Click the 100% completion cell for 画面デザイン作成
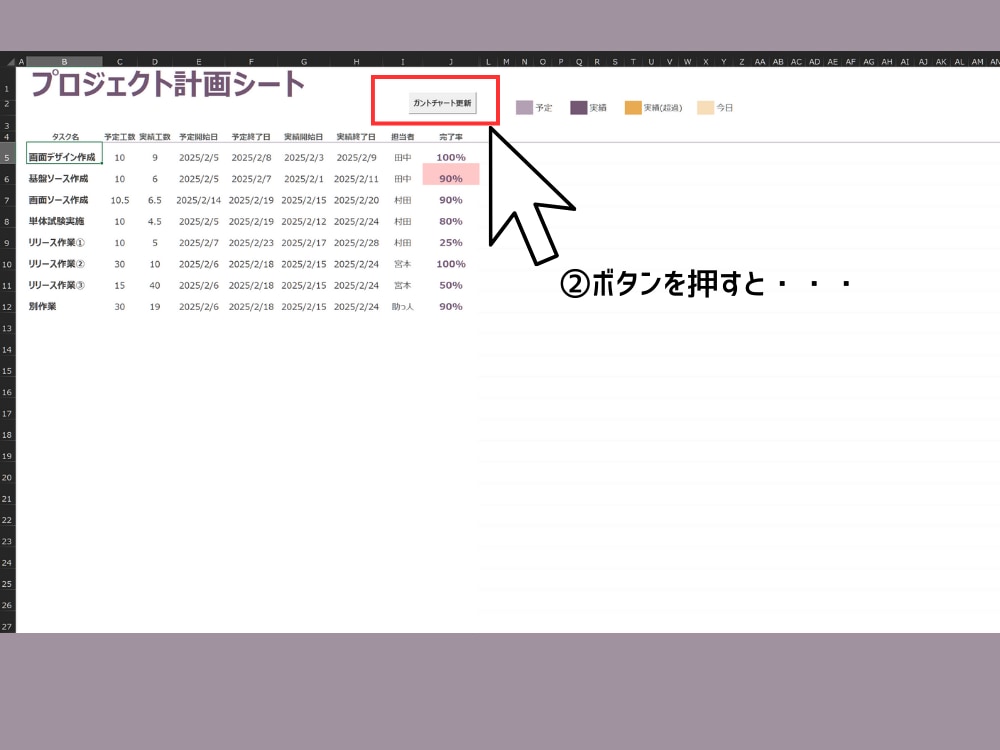The width and height of the screenshot is (1000, 750). 451,158
